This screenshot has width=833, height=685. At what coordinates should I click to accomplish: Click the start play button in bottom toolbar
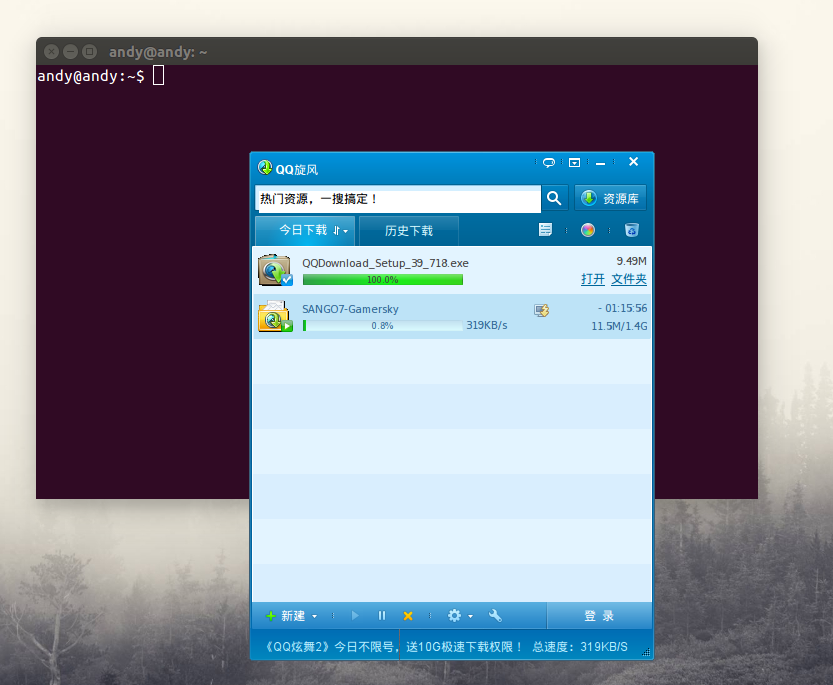(355, 615)
